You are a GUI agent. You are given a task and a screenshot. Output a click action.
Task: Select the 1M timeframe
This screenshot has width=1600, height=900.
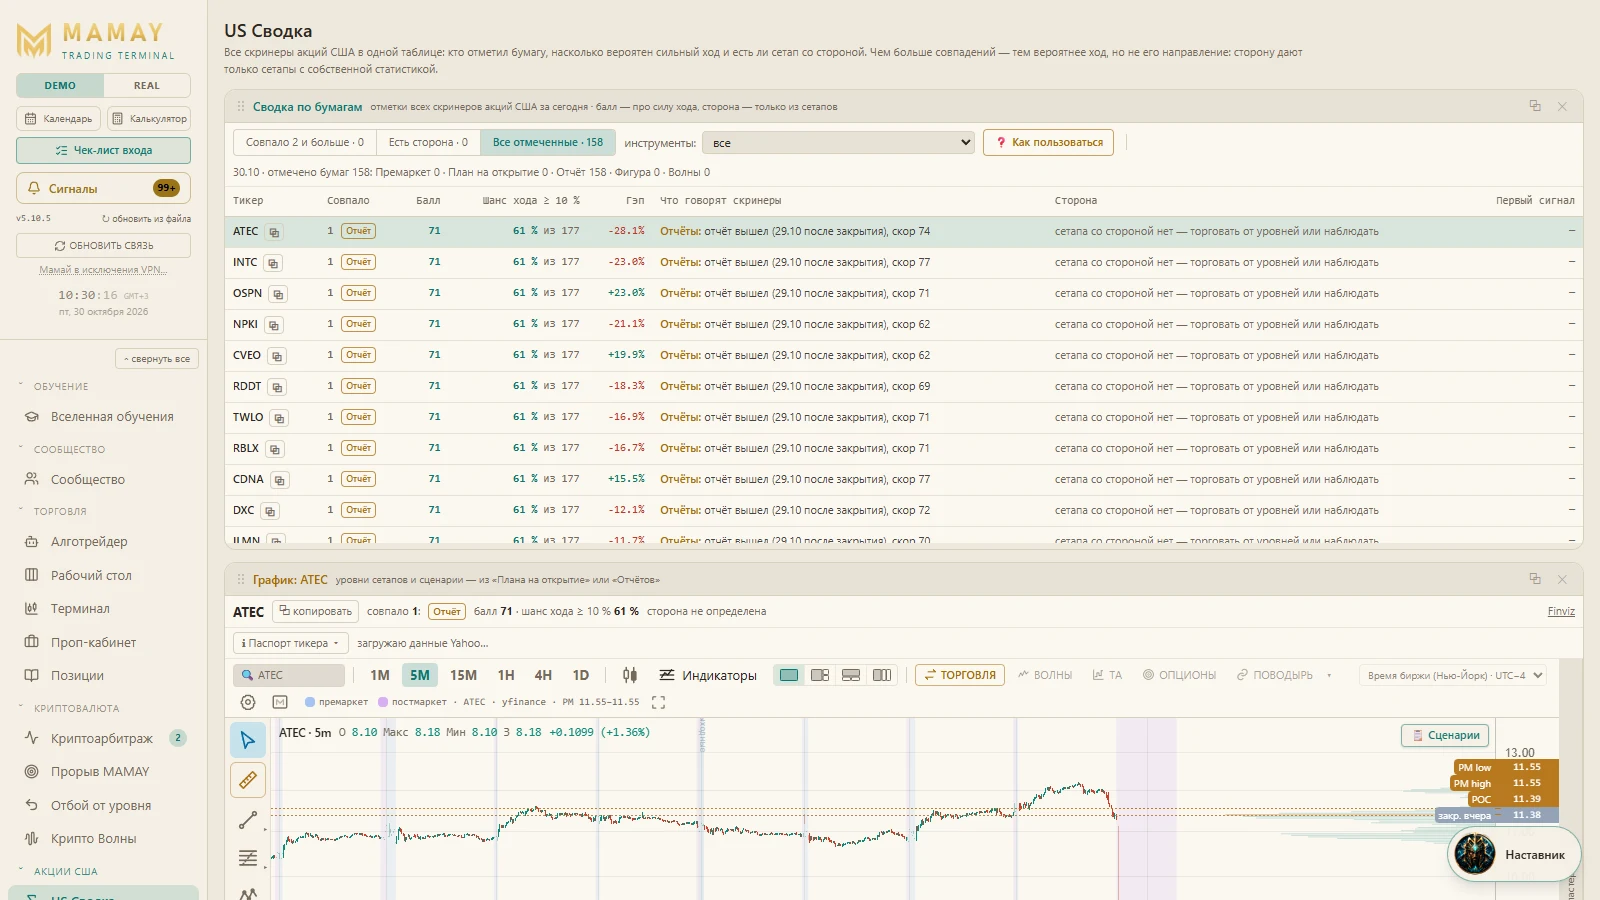(380, 675)
